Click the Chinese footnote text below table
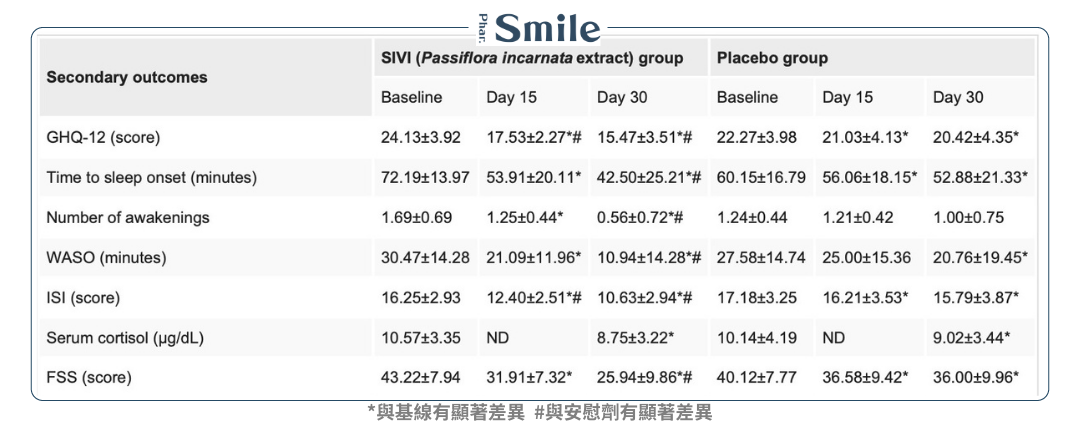This screenshot has height=428, width=1080. (540, 412)
